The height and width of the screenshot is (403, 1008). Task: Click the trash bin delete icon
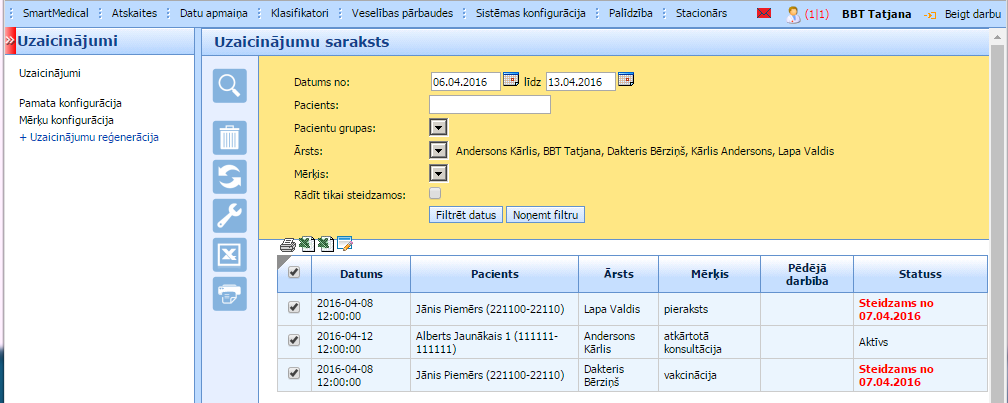(x=229, y=137)
